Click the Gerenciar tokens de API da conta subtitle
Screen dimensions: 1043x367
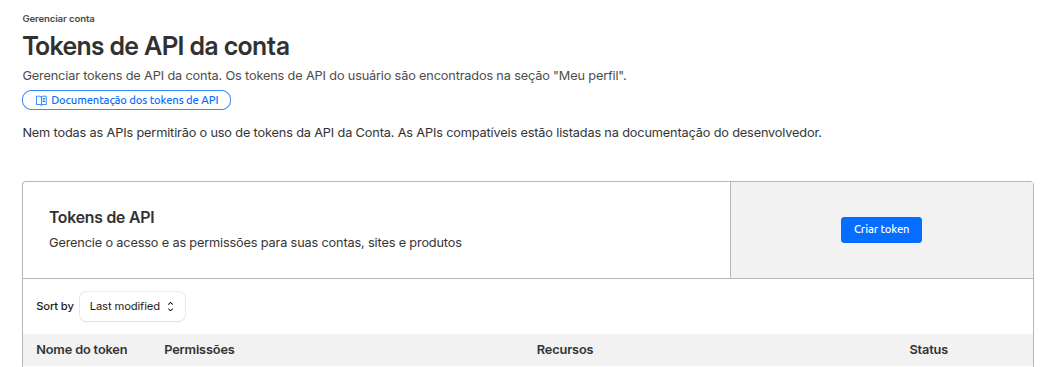click(325, 76)
